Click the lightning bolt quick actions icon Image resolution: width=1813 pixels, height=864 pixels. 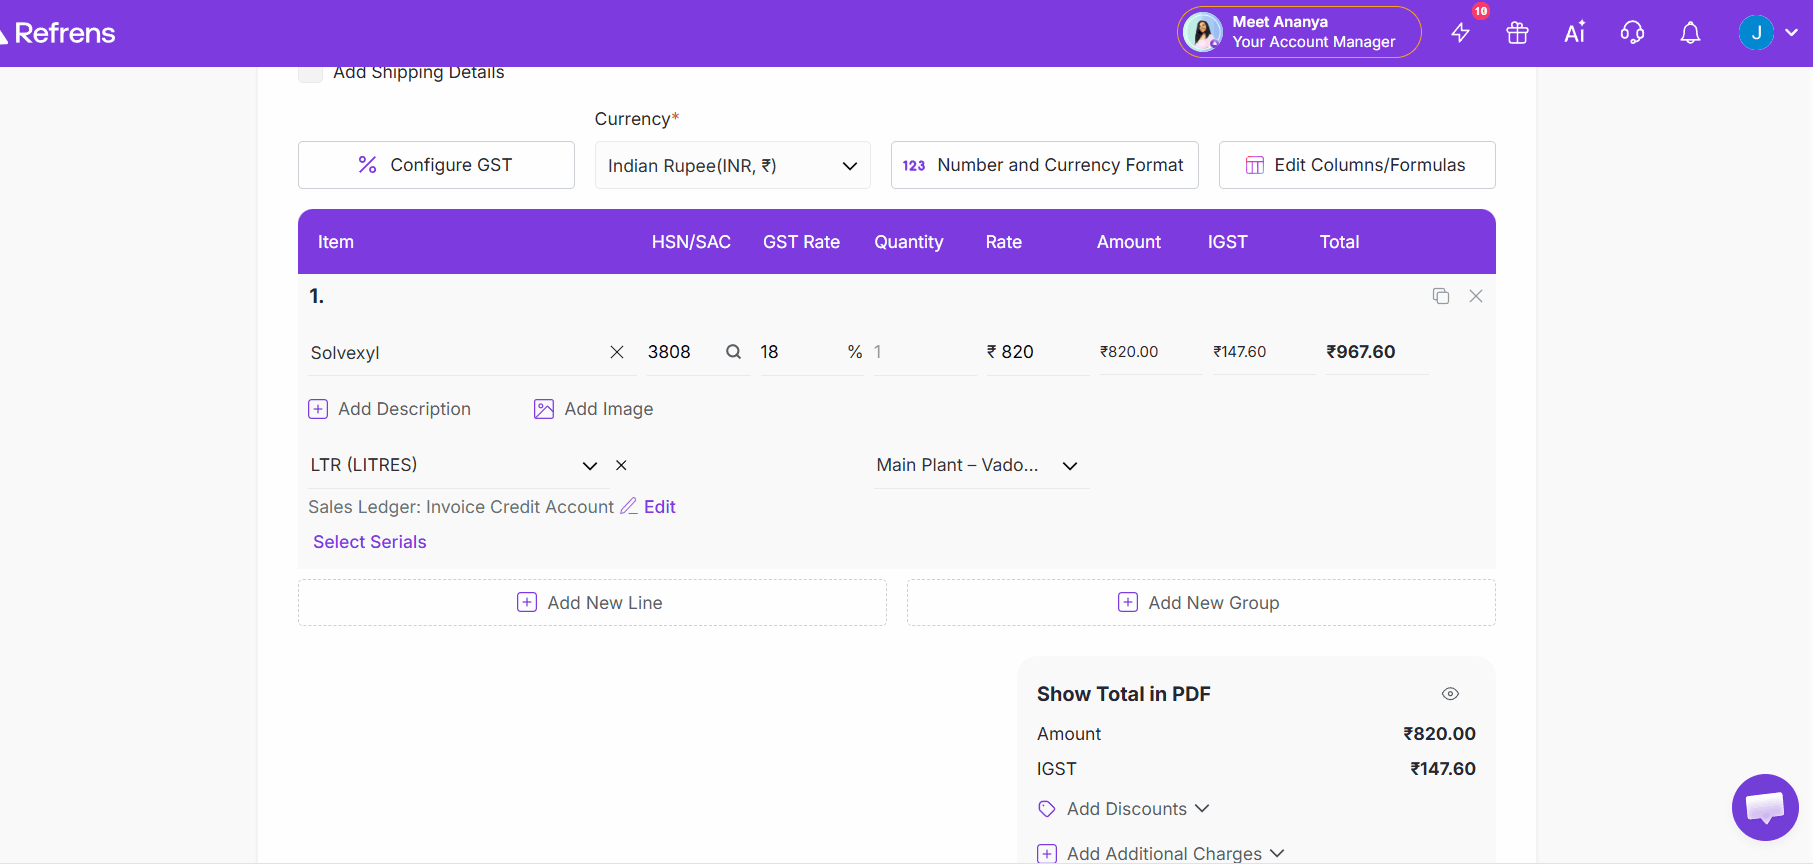(x=1460, y=33)
